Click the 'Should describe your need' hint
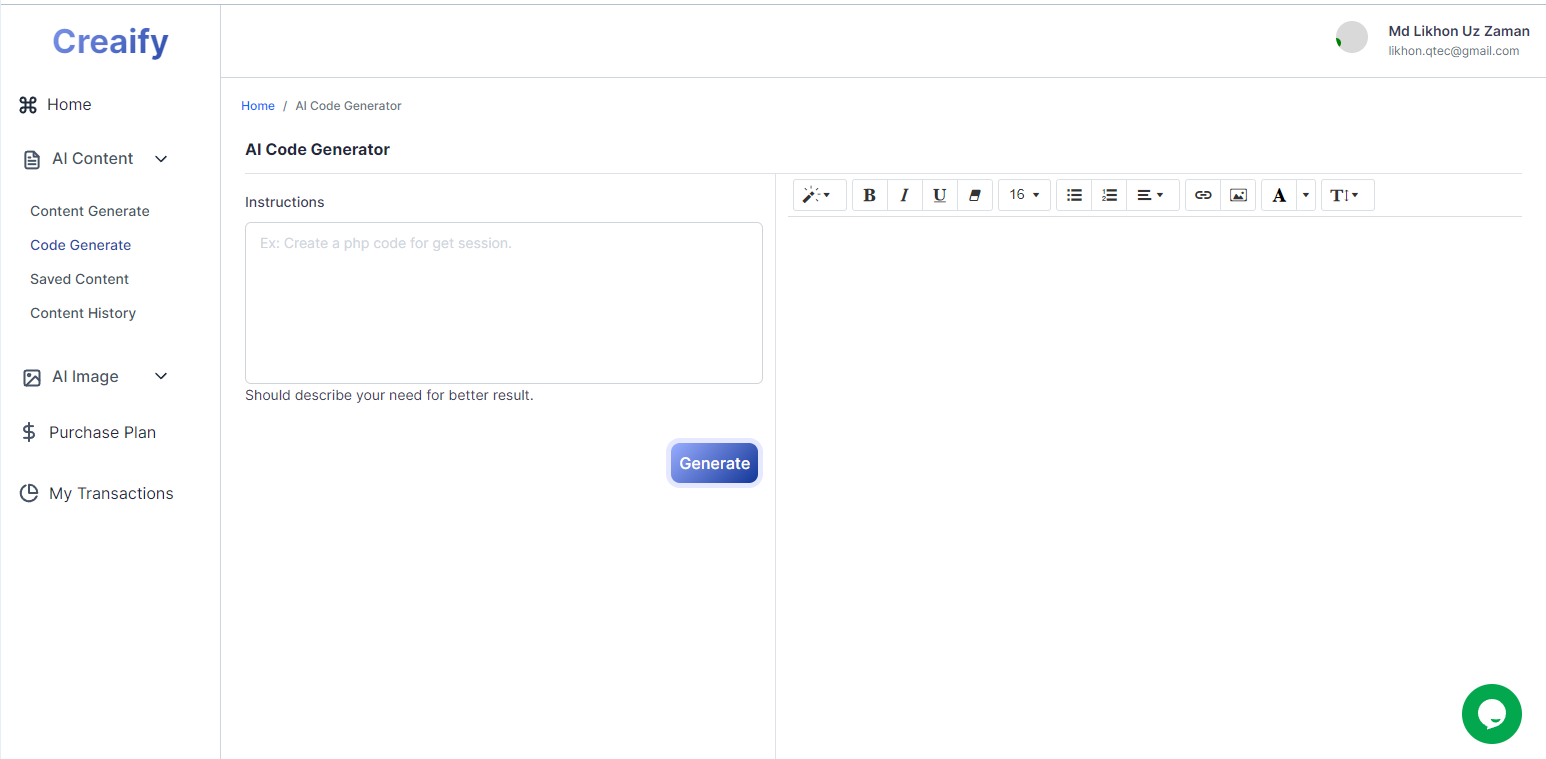 pyautogui.click(x=389, y=395)
